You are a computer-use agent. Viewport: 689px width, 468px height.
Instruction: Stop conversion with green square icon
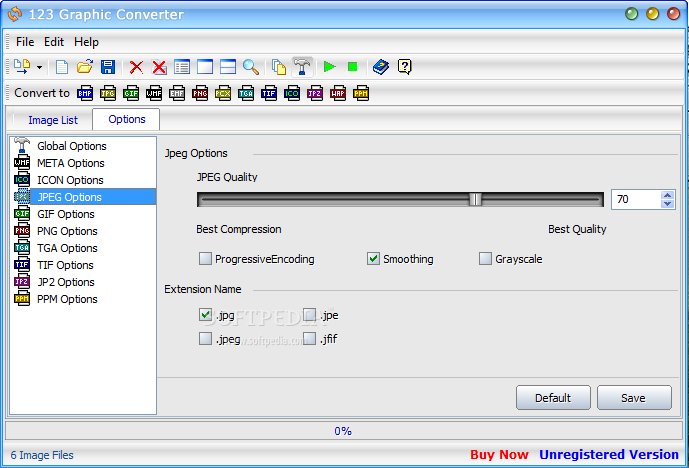click(352, 67)
